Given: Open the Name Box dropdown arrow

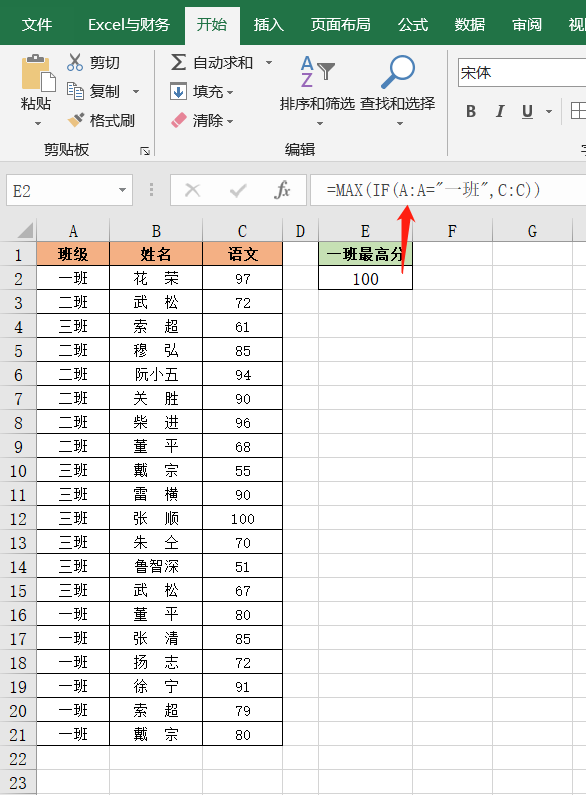Looking at the screenshot, I should [x=122, y=190].
